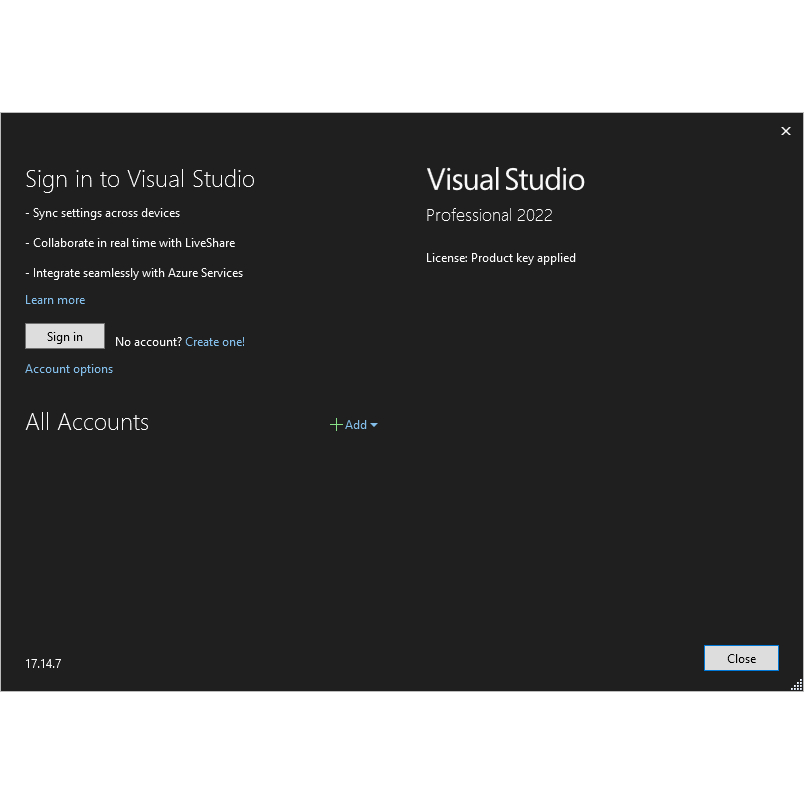Click the Sign in to Visual Studio heading
This screenshot has height=804, width=804.
click(x=140, y=179)
